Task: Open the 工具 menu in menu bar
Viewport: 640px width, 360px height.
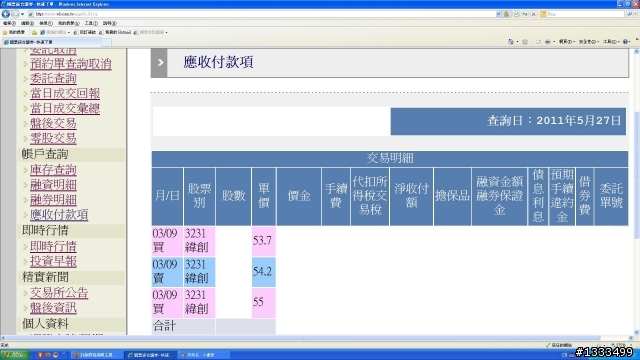Action: (x=91, y=23)
